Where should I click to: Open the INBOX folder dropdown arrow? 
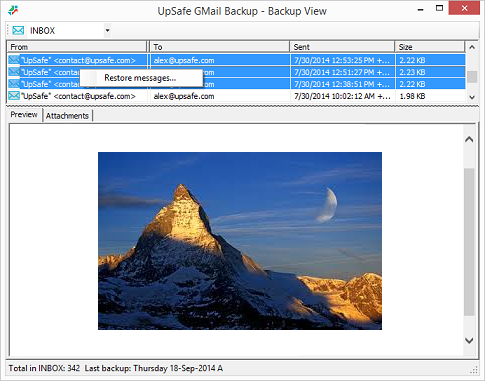pos(107,31)
